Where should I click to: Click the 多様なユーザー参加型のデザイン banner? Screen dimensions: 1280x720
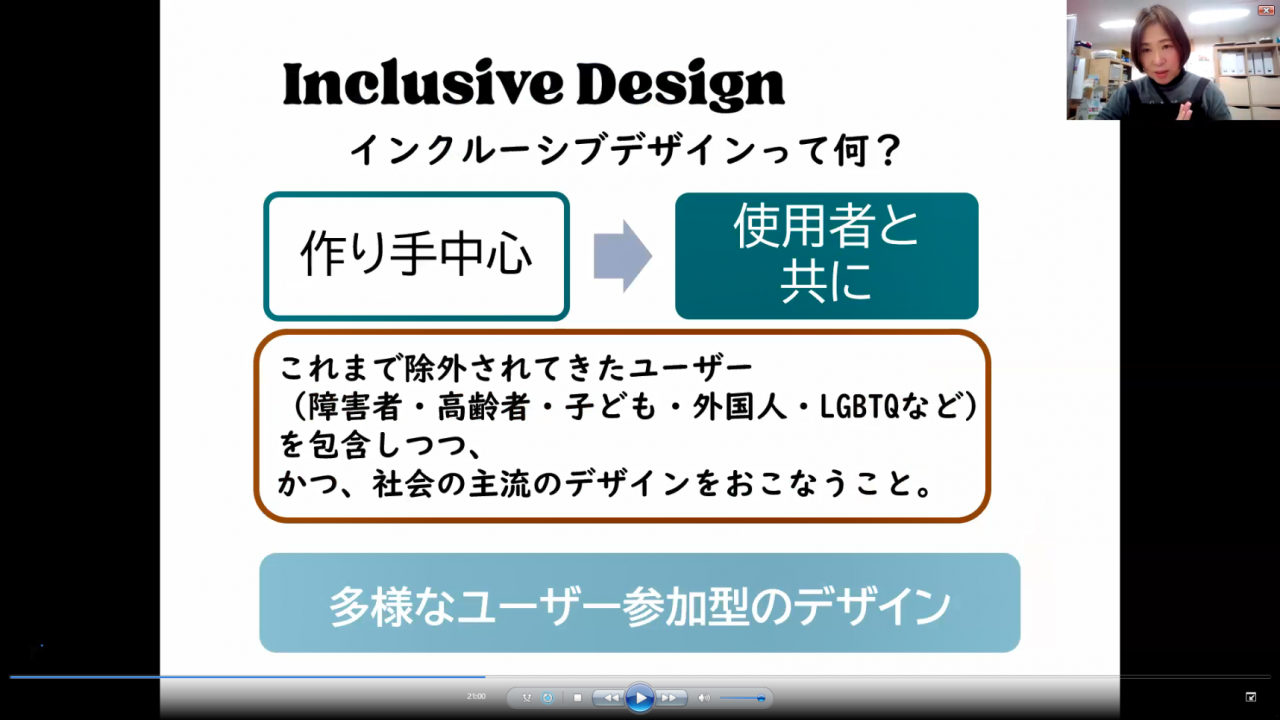(x=639, y=603)
